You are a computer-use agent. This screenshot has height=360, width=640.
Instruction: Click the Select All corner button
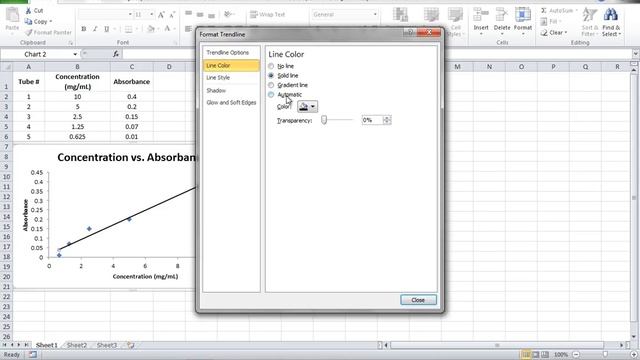(x=7, y=67)
